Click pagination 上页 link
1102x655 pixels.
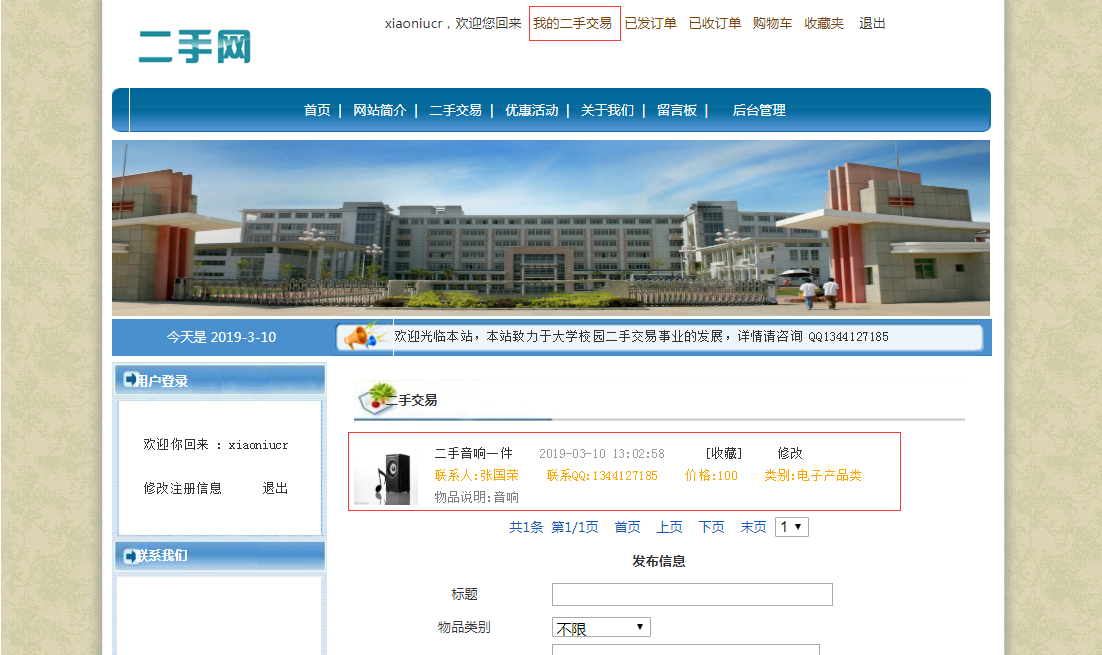point(670,527)
